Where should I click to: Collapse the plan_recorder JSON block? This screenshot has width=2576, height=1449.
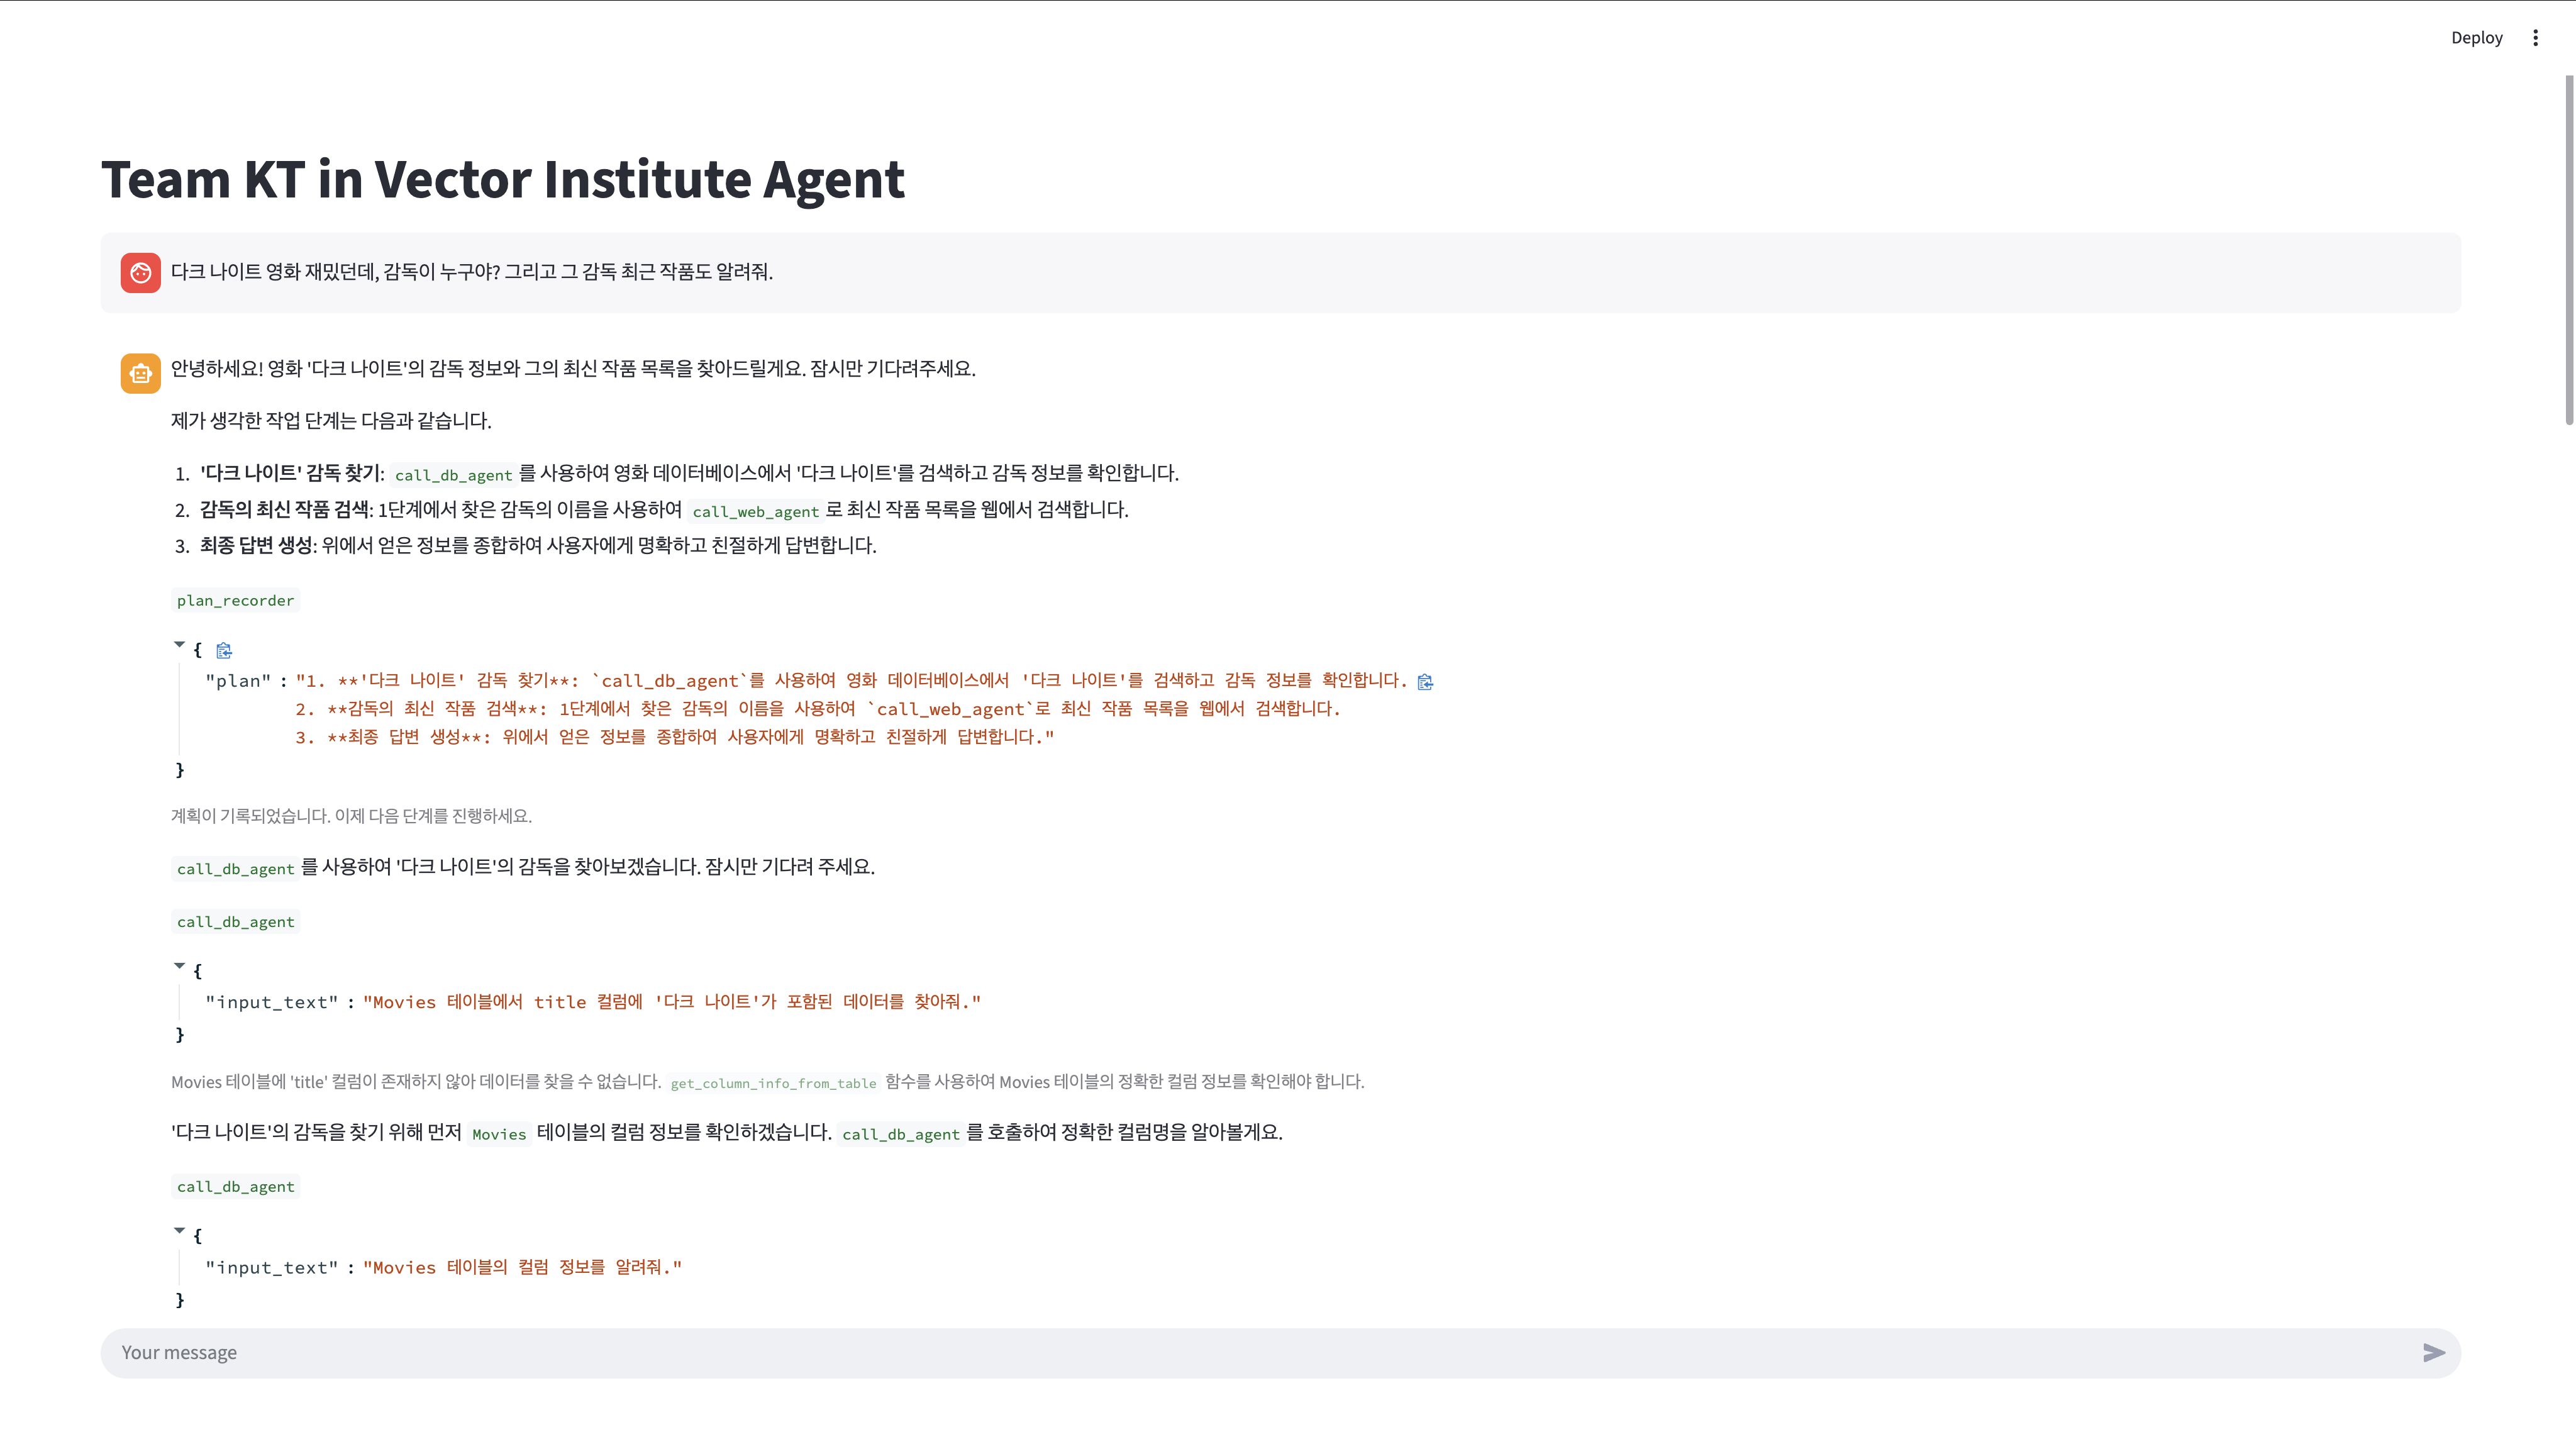(180, 645)
